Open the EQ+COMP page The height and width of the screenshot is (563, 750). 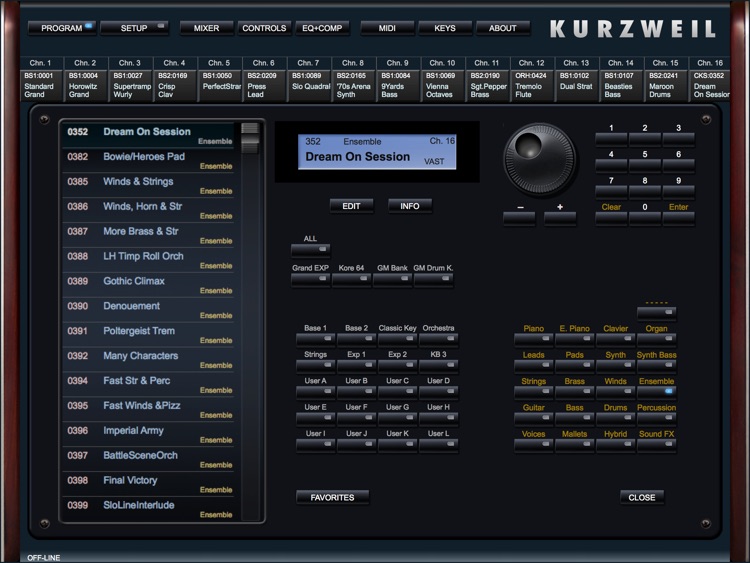pyautogui.click(x=322, y=28)
